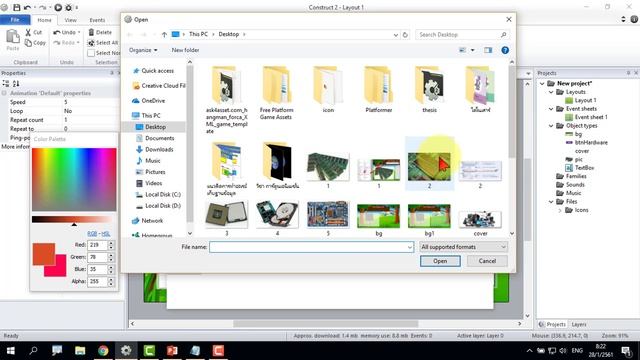Click the Cancel button
Image resolution: width=640 pixels, height=360 pixels.
click(x=487, y=261)
